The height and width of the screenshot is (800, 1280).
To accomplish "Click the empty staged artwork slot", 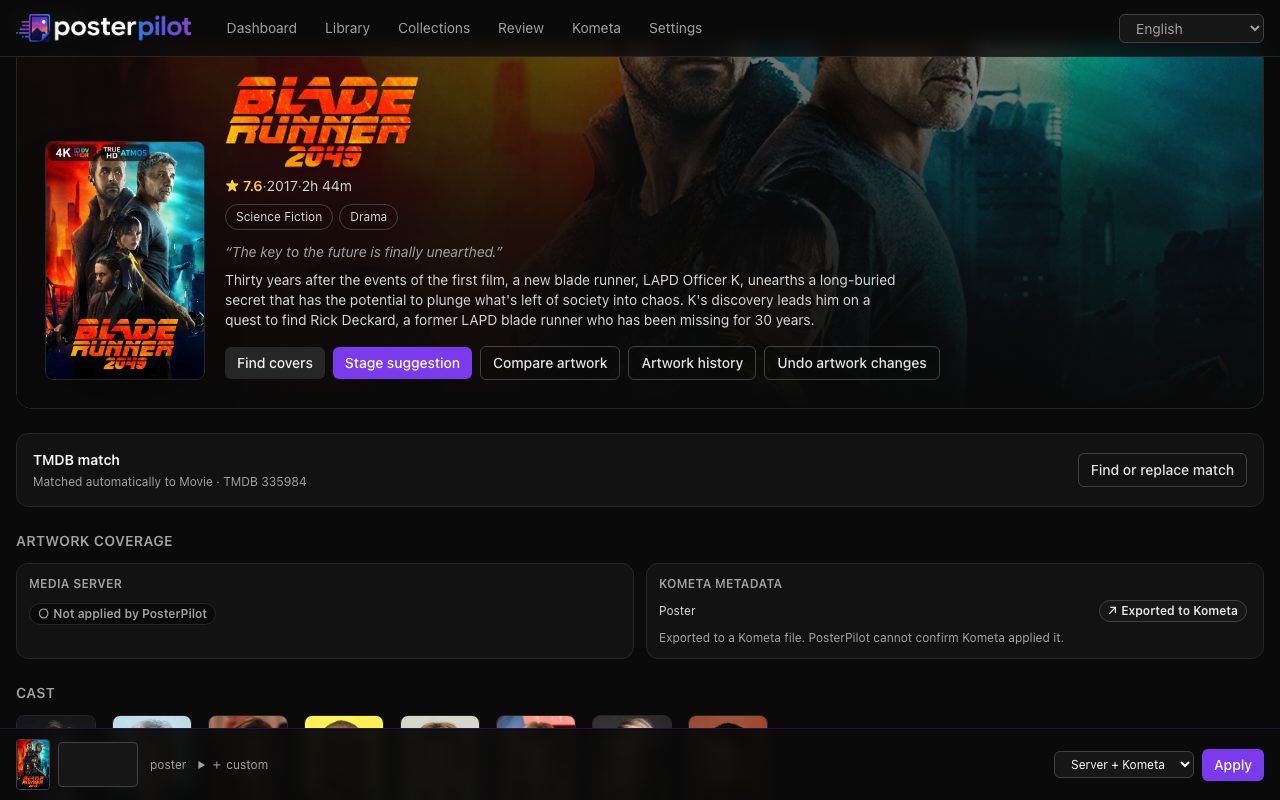I will 98,765.
